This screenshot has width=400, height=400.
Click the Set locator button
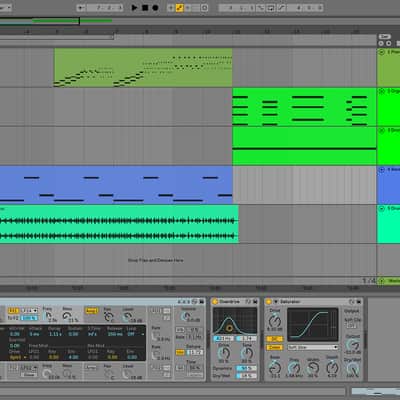click(x=384, y=36)
